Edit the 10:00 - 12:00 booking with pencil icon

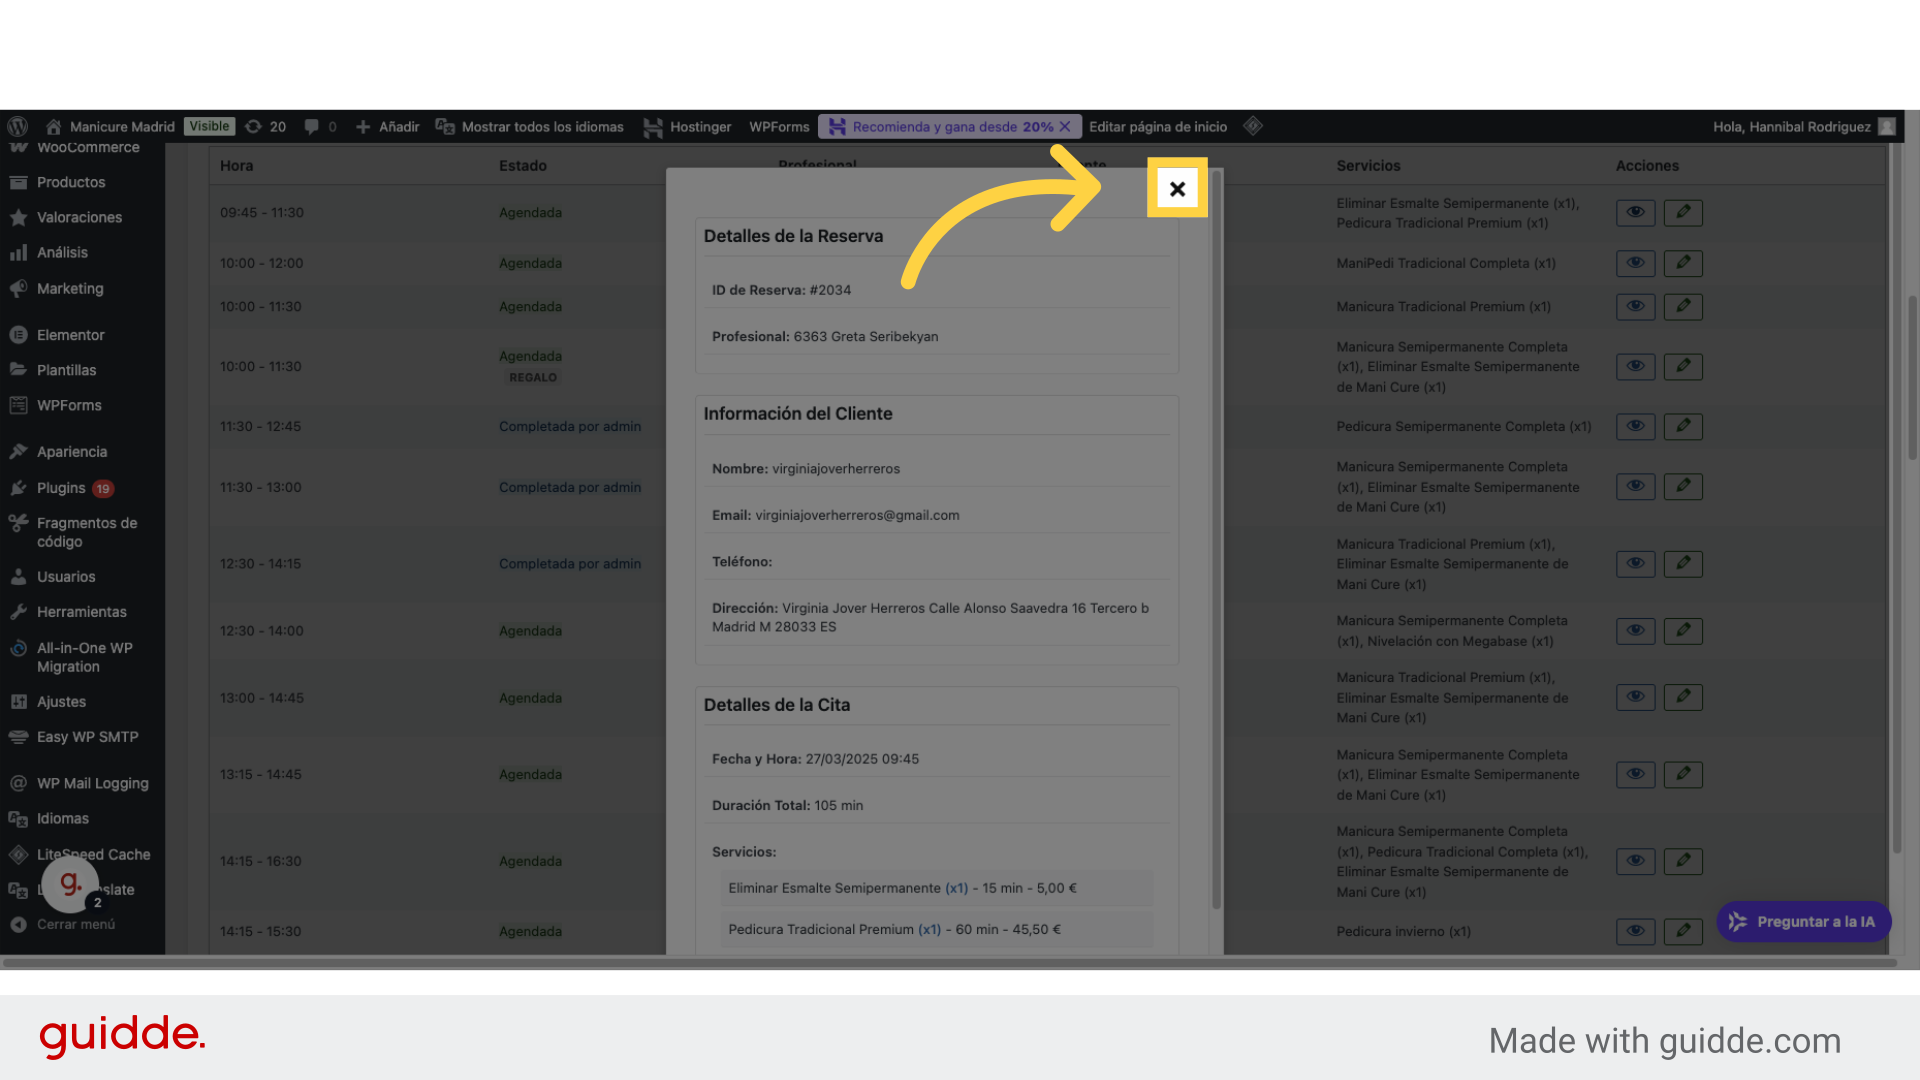point(1683,263)
